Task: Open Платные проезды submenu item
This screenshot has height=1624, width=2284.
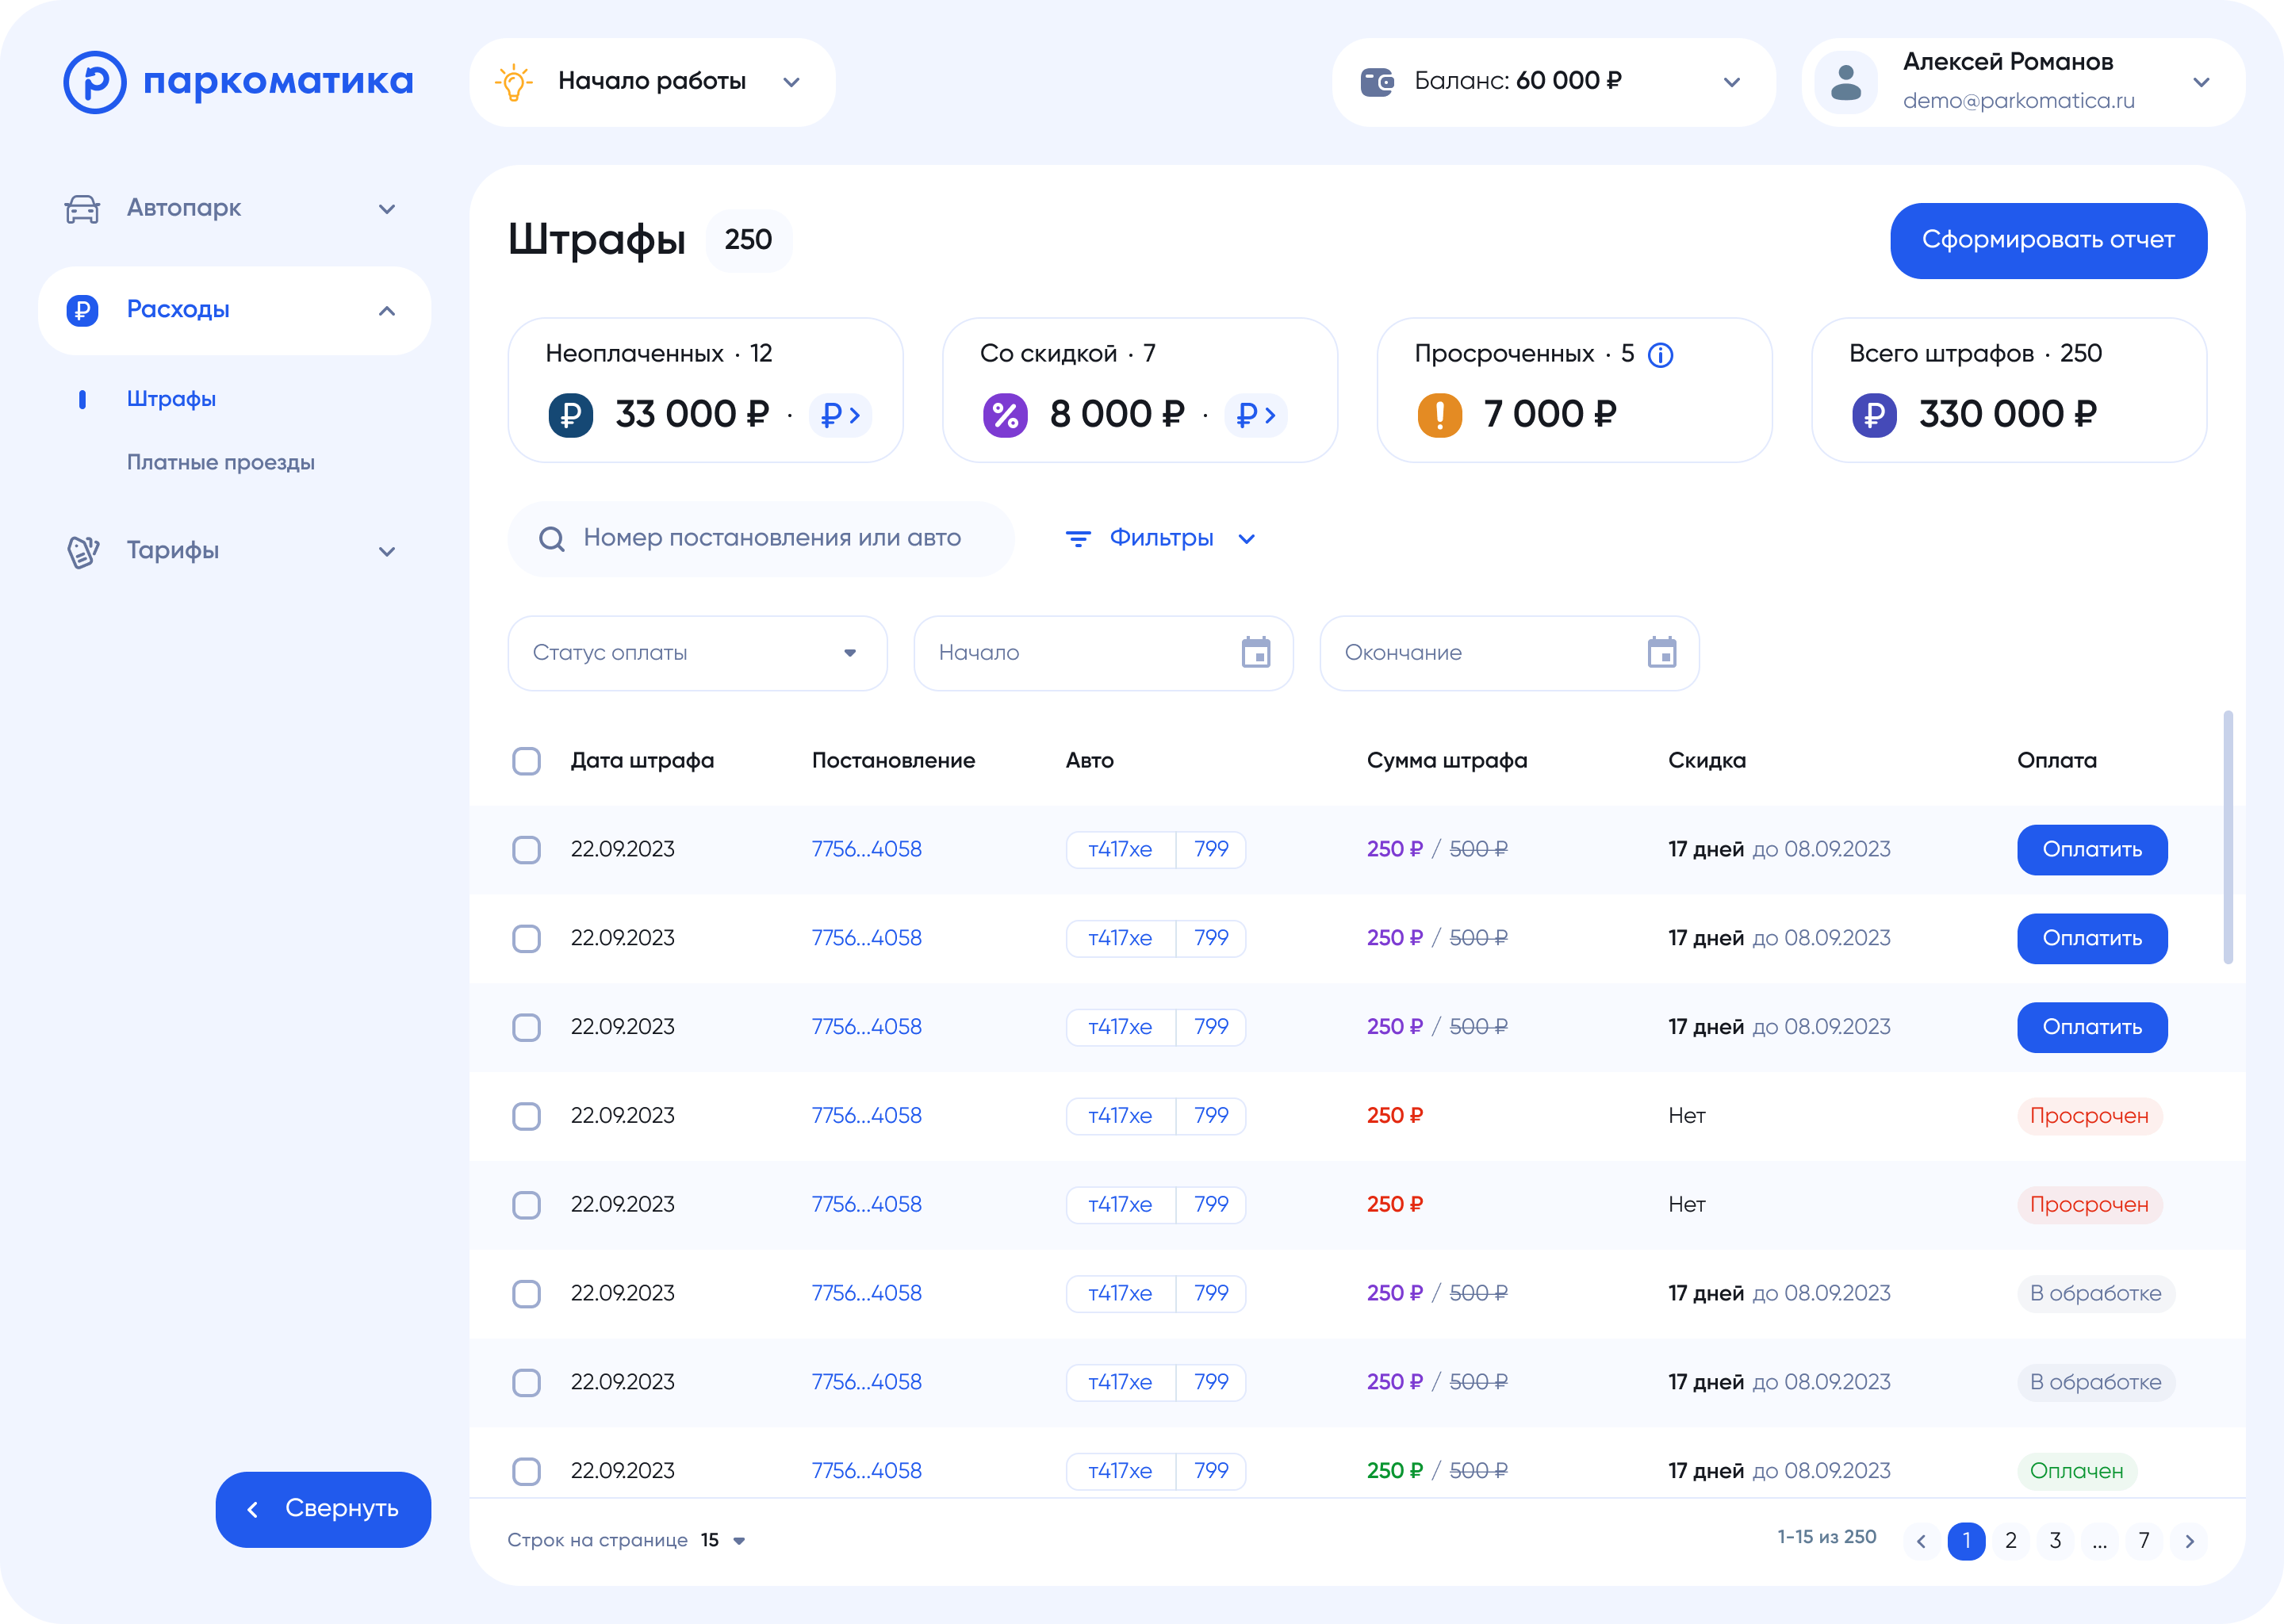Action: click(220, 463)
